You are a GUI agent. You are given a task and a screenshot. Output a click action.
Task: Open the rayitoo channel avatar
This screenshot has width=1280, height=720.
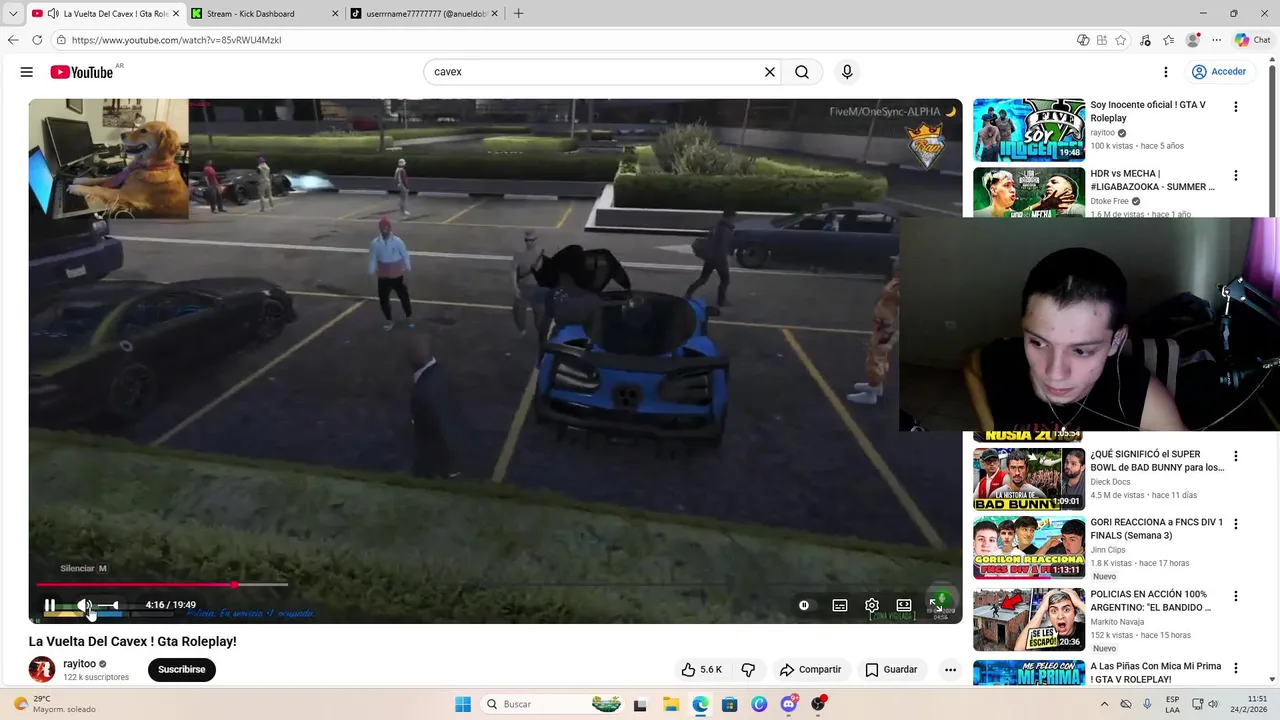42,669
